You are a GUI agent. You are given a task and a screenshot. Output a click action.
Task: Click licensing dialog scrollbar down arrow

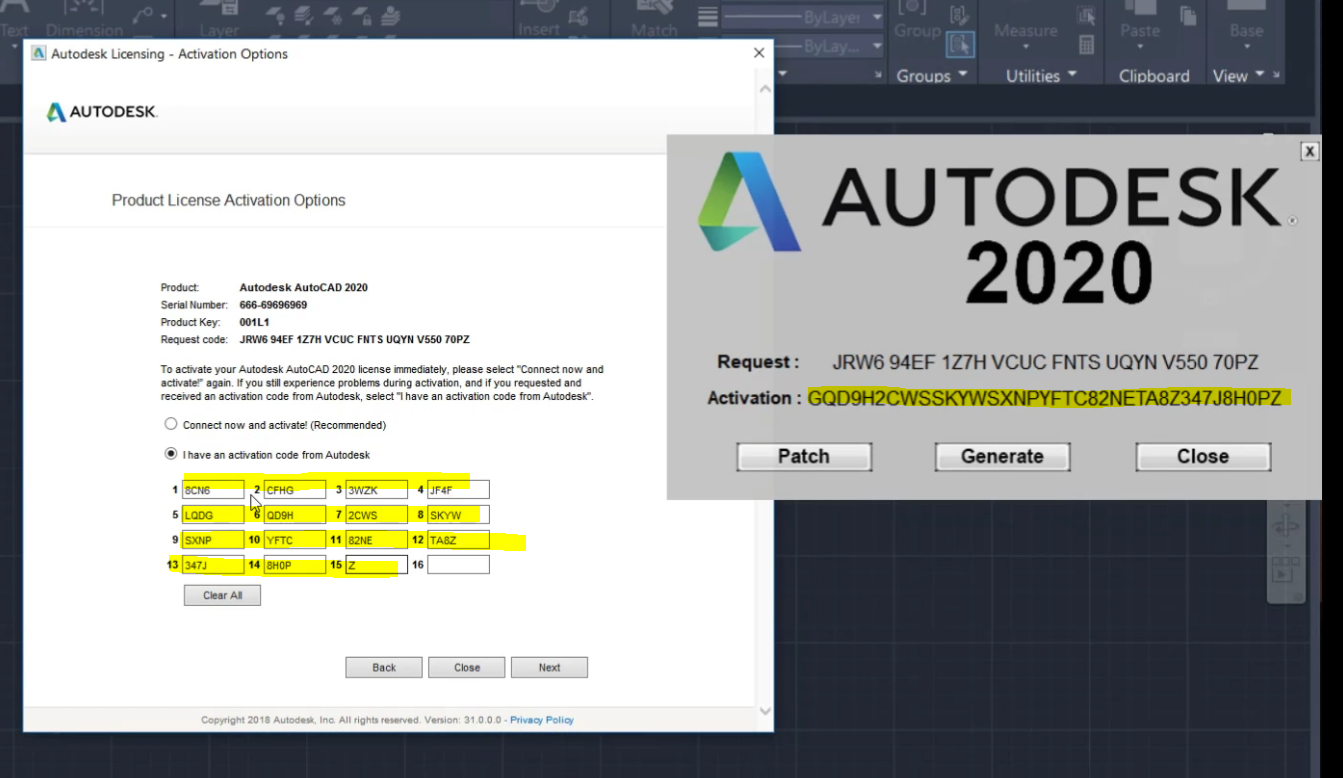(766, 711)
